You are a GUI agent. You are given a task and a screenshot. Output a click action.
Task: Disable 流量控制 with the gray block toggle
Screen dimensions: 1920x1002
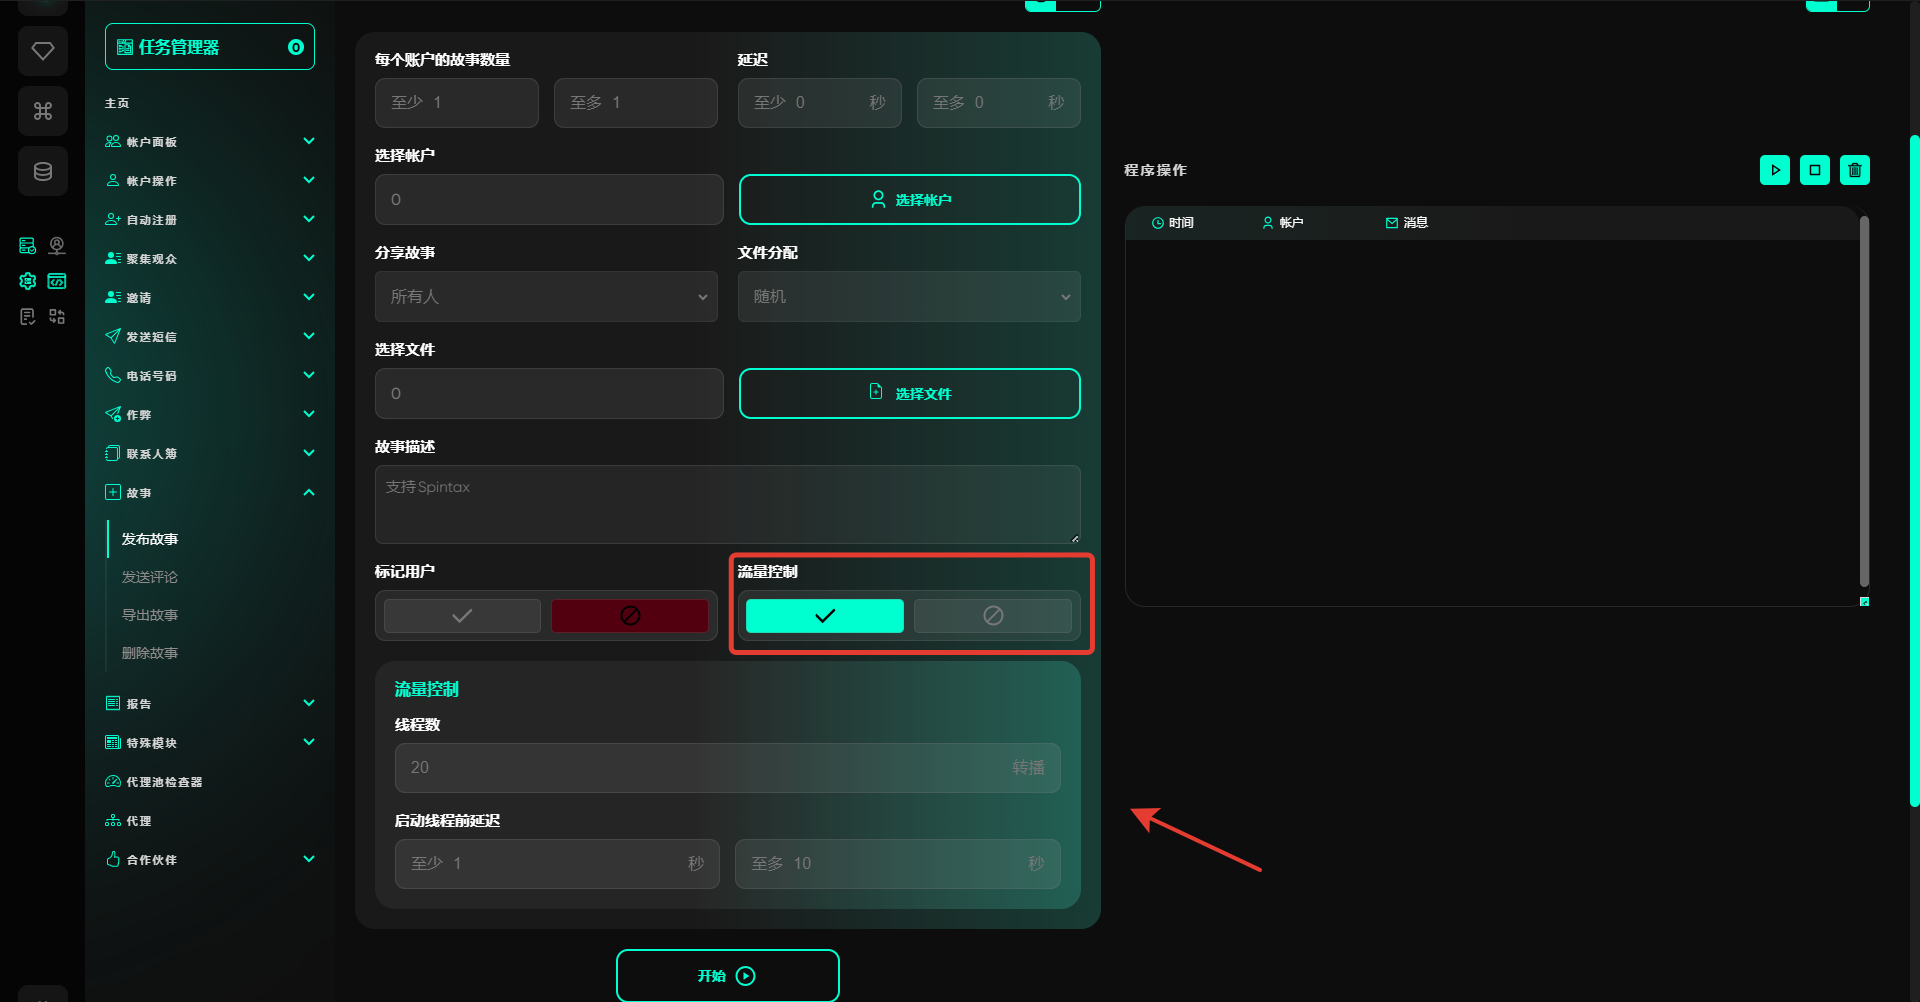click(992, 616)
